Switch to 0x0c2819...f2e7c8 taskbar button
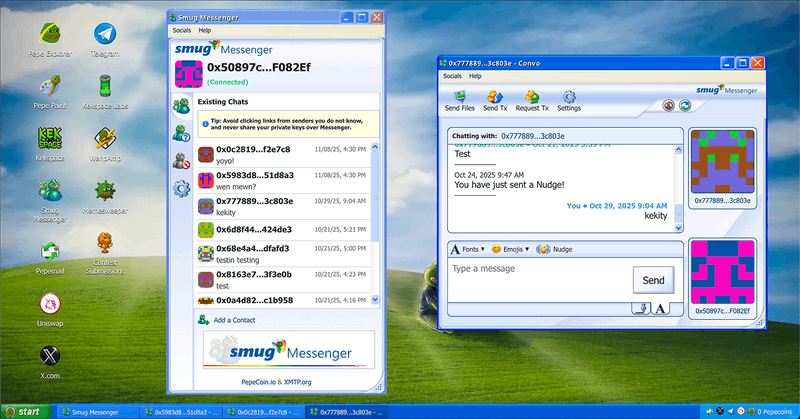The image size is (800, 419). [264, 412]
